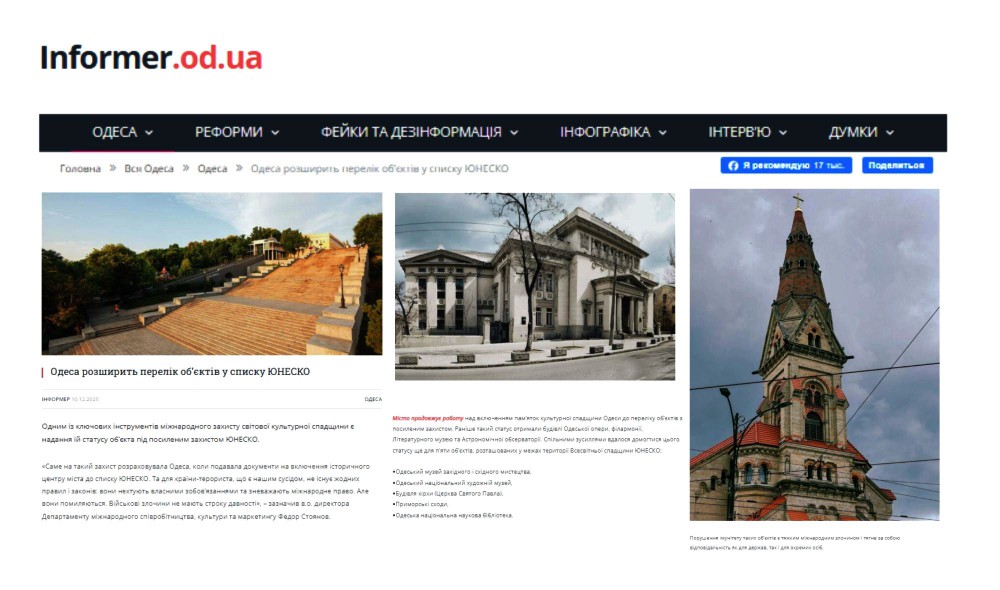Select ІНФОГРАФІКА in navigation bar
1000x590 pixels.
604,132
